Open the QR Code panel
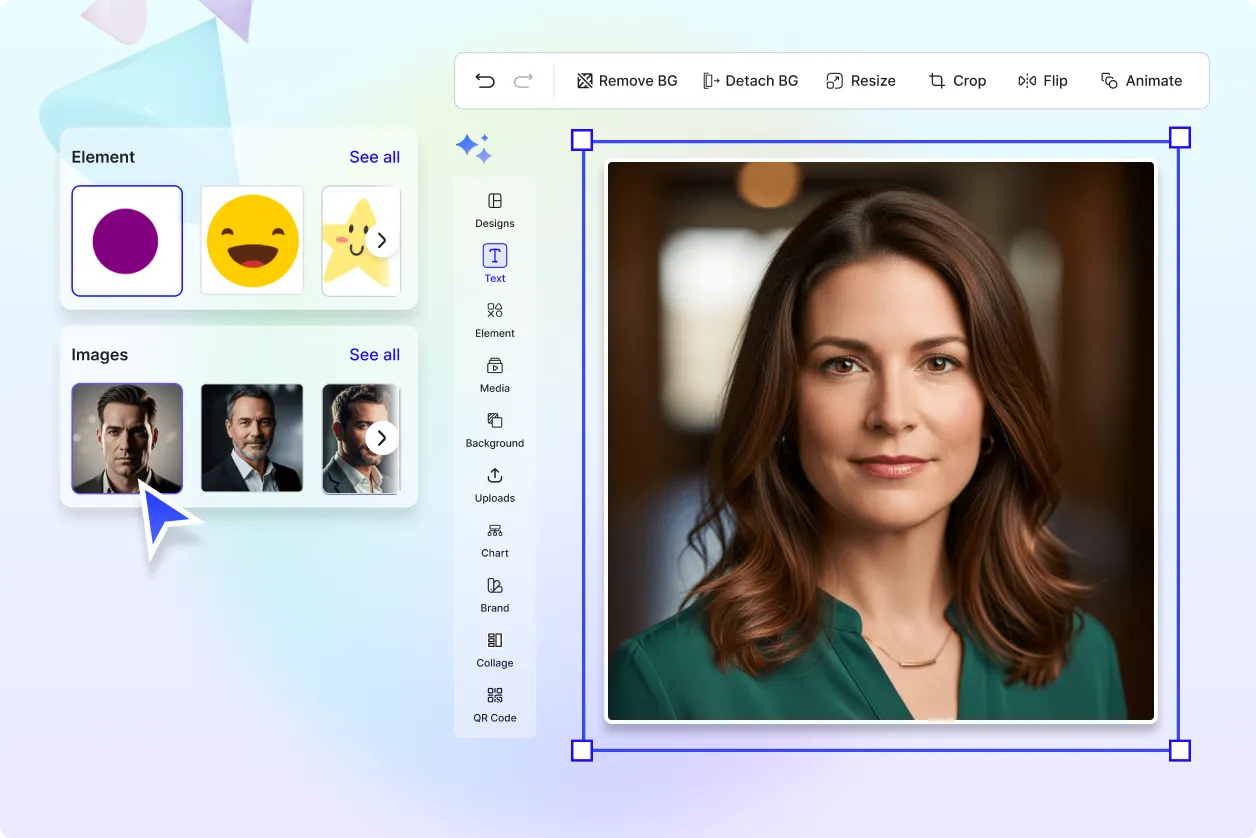The image size is (1256, 838). pos(494,702)
